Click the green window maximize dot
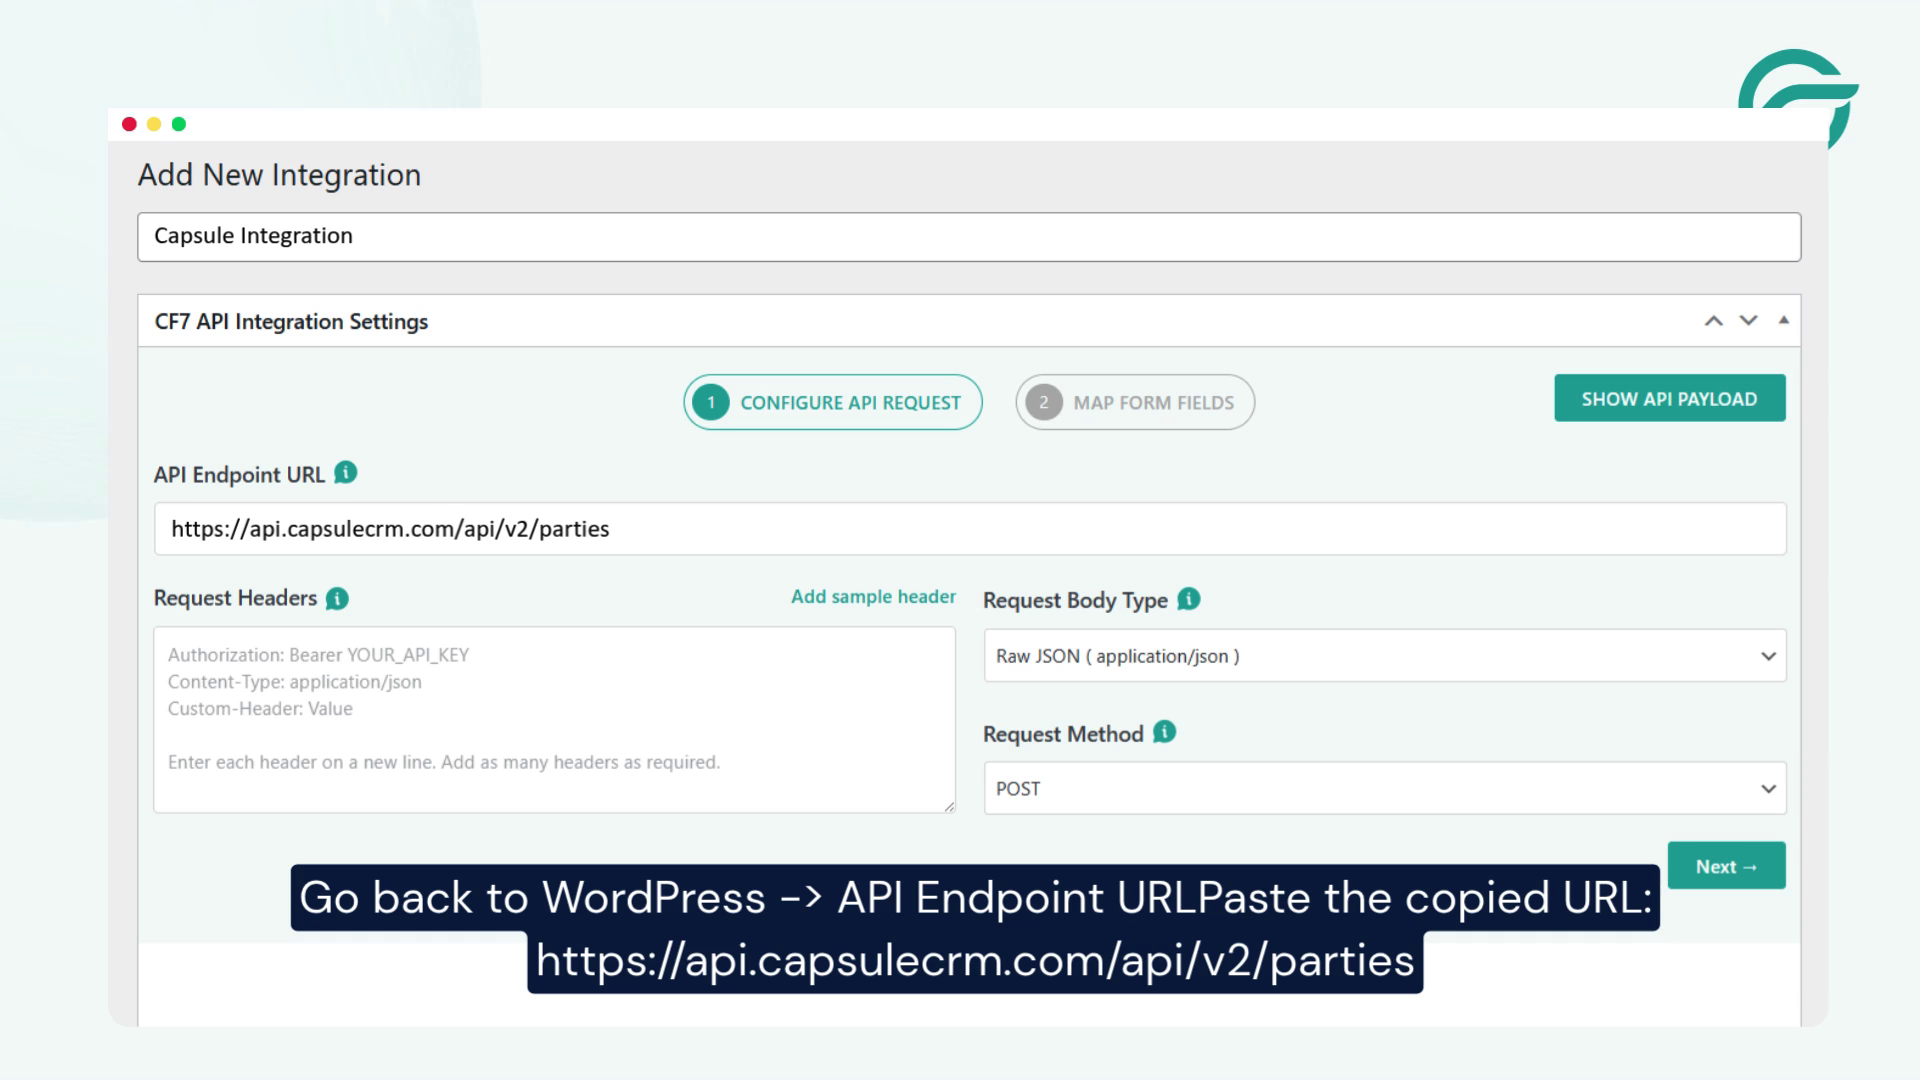 [179, 124]
